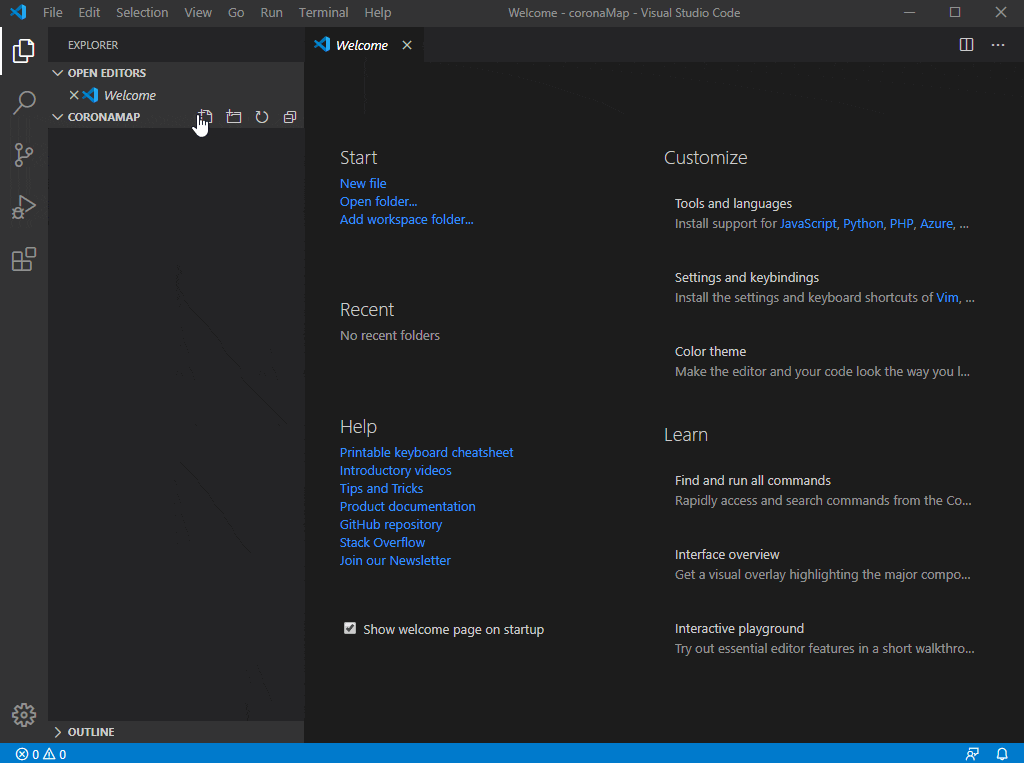Open the Color theme item
This screenshot has height=763, width=1024.
(x=711, y=351)
